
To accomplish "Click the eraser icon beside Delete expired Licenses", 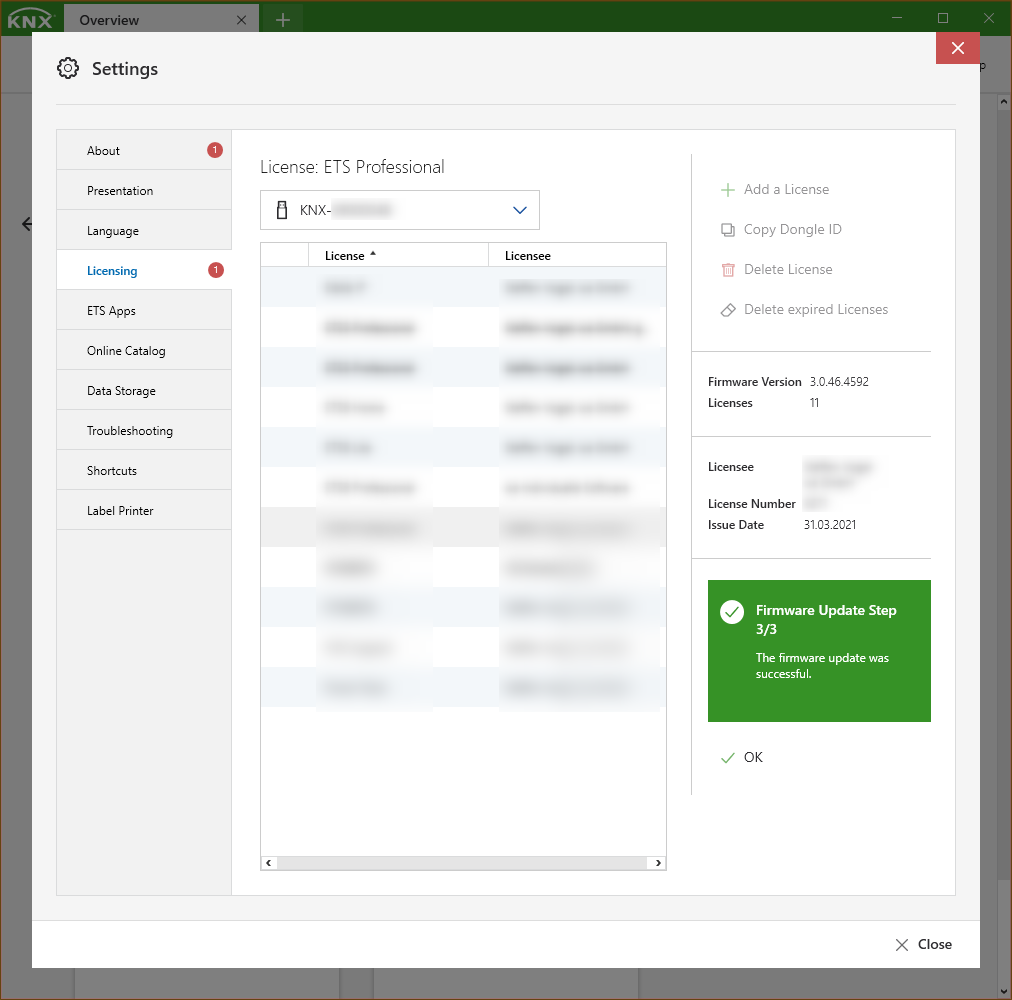I will [x=727, y=310].
